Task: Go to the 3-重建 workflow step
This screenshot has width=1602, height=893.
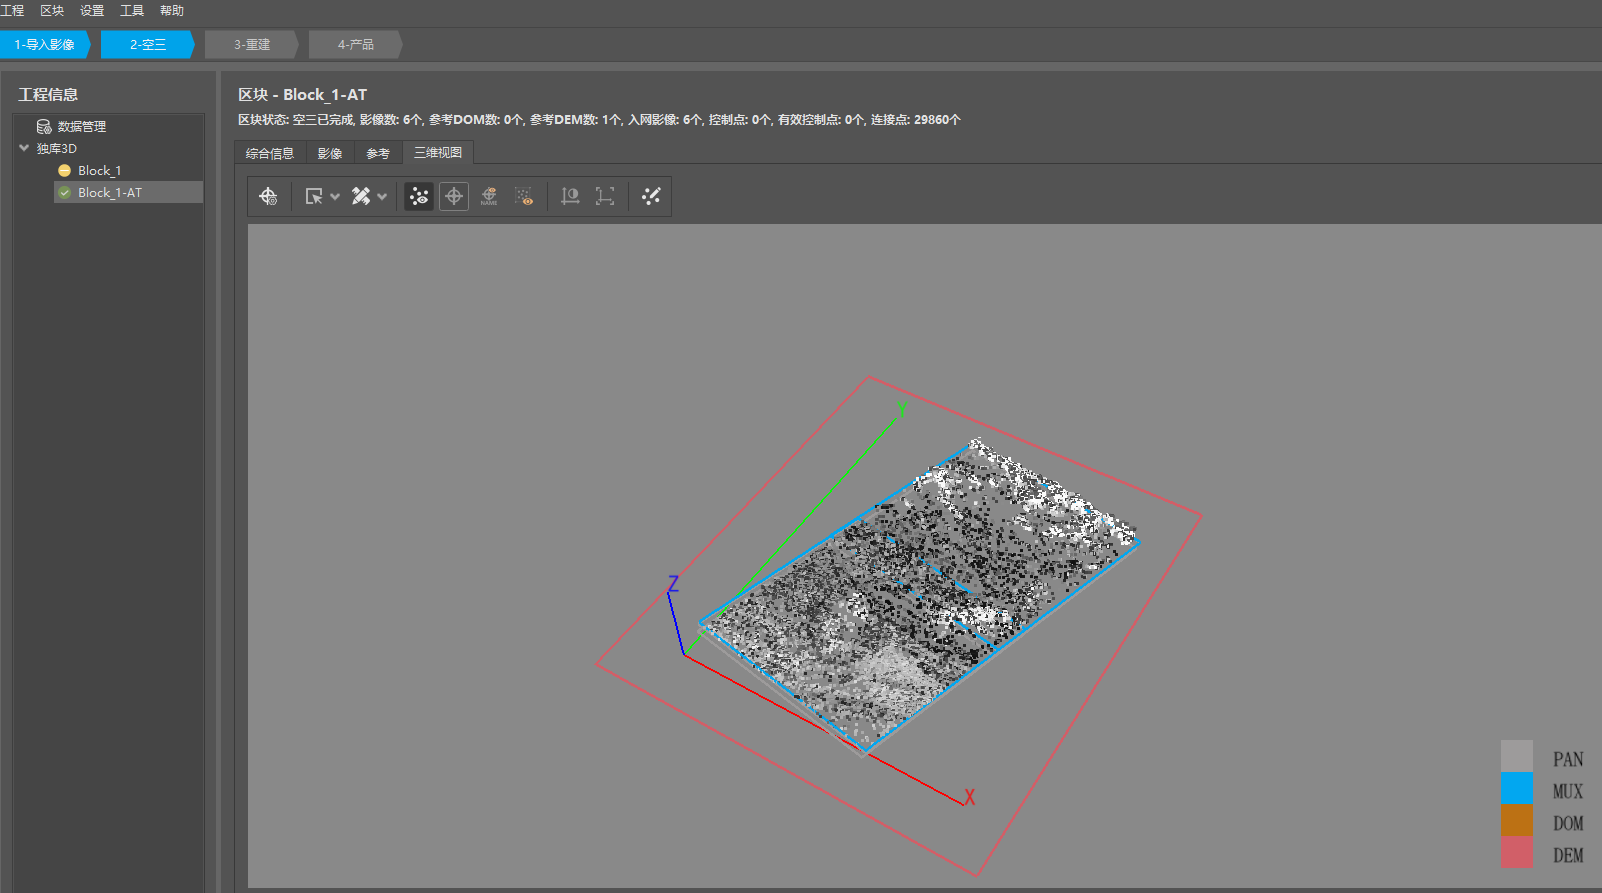Action: pyautogui.click(x=252, y=45)
